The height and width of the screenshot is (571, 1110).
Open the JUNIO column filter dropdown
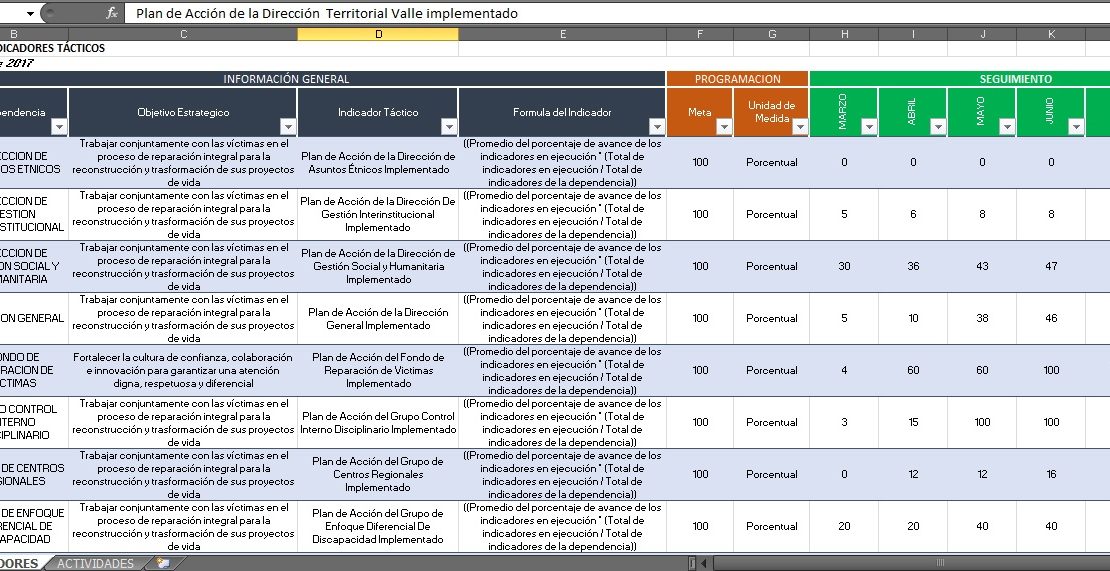pos(1076,127)
